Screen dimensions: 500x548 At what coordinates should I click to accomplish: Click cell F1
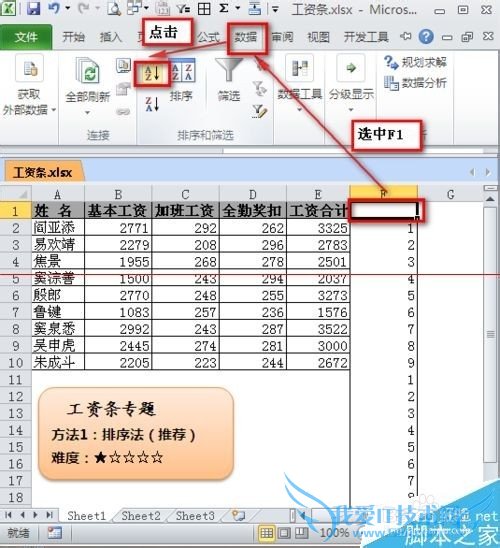384,210
